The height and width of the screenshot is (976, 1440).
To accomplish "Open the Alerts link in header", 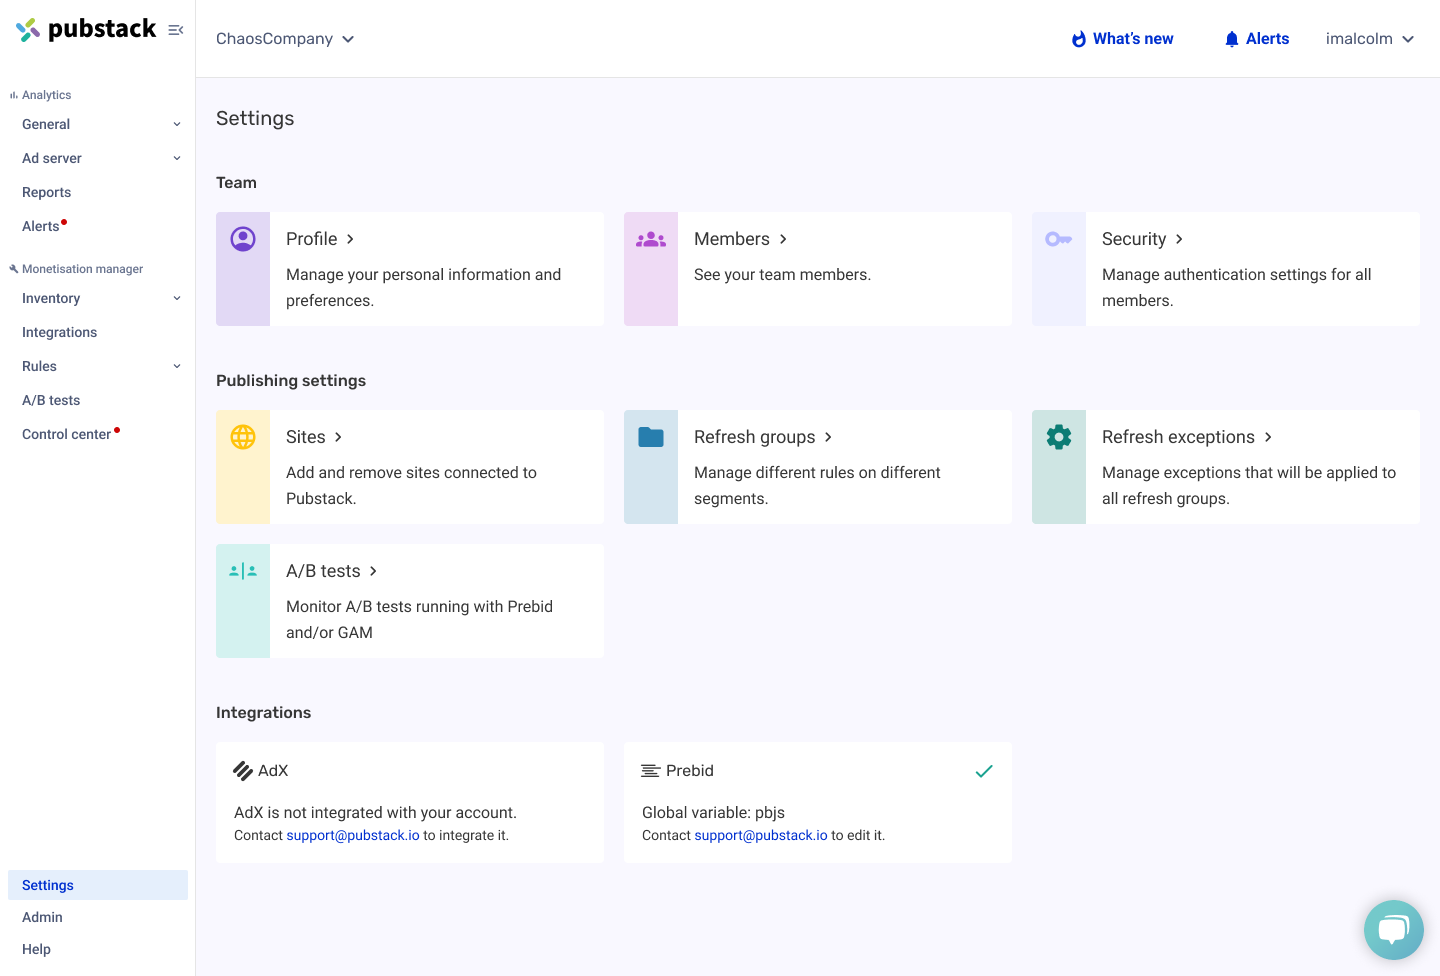I will coord(1257,39).
